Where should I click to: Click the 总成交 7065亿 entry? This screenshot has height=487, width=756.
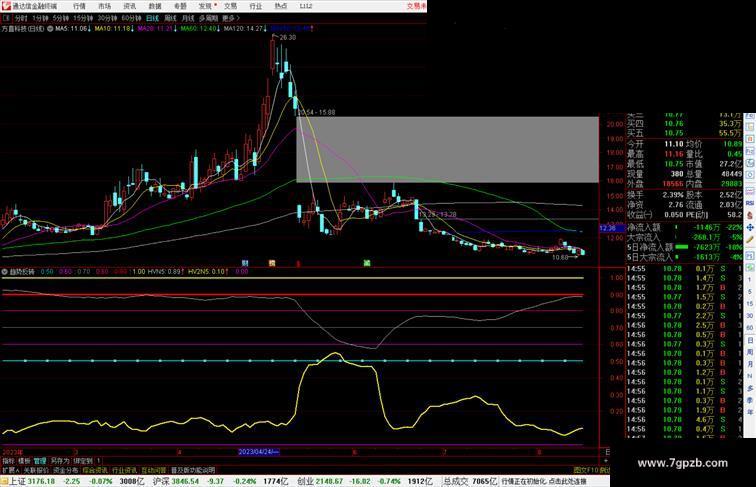coord(470,481)
